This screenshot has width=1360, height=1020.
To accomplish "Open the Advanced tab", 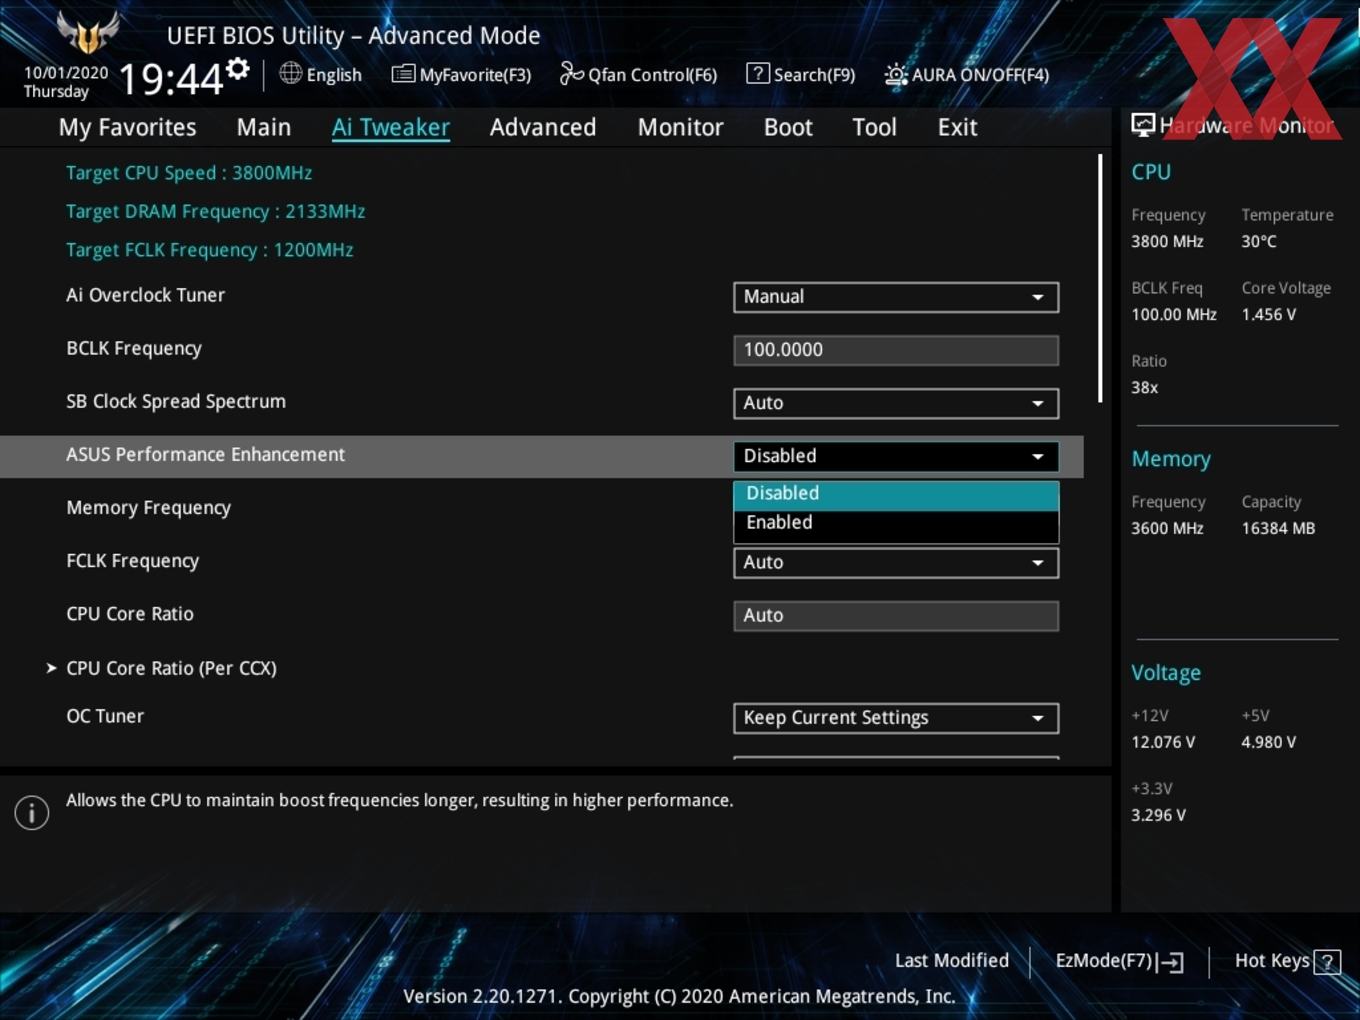I will click(543, 127).
